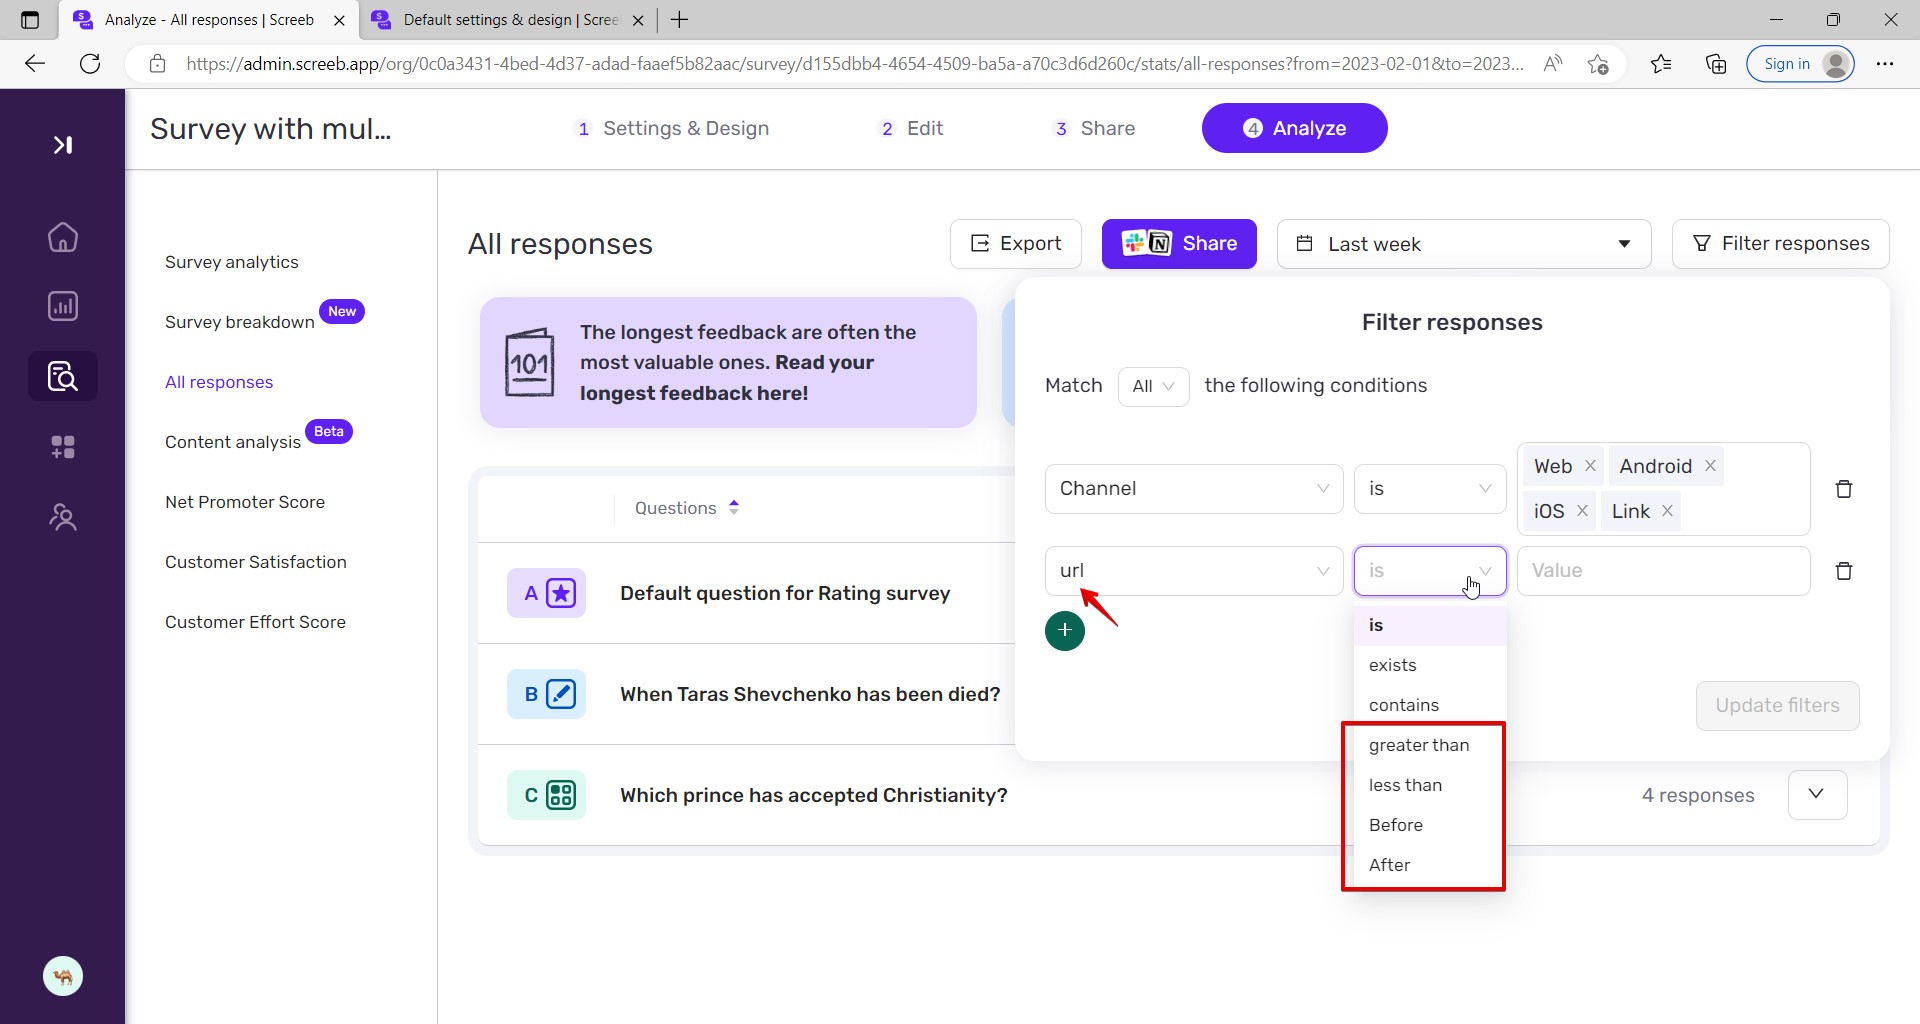Open the Home icon in sidebar
Viewport: 1920px width, 1024px height.
click(x=63, y=237)
